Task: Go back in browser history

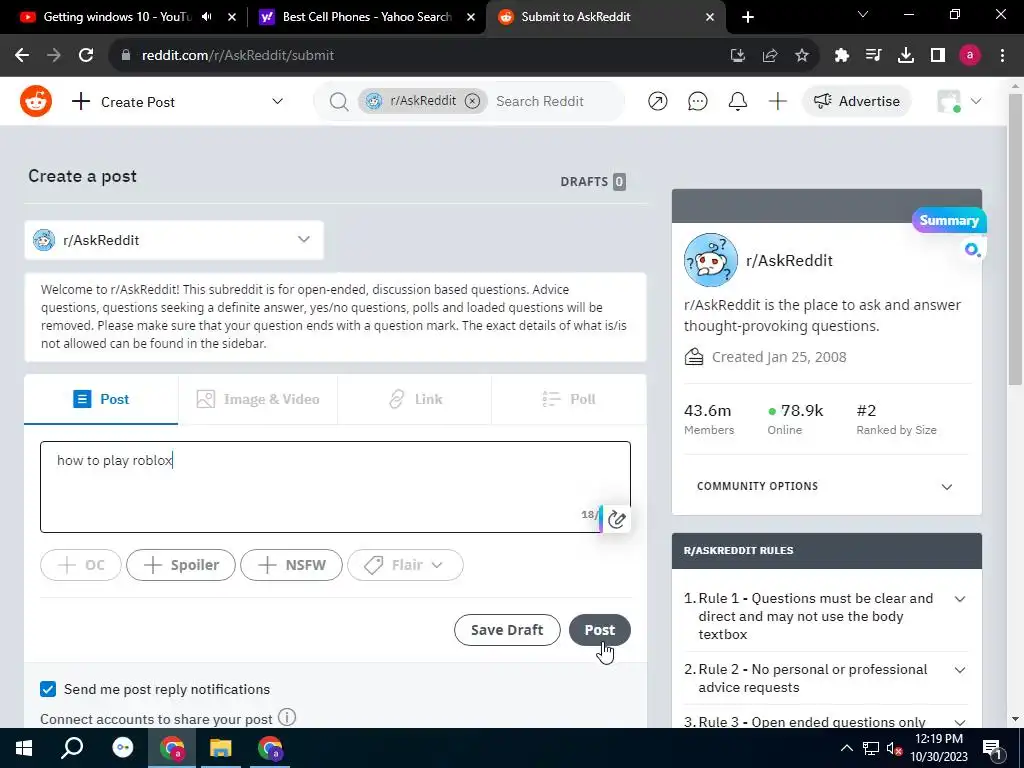Action: (x=22, y=56)
